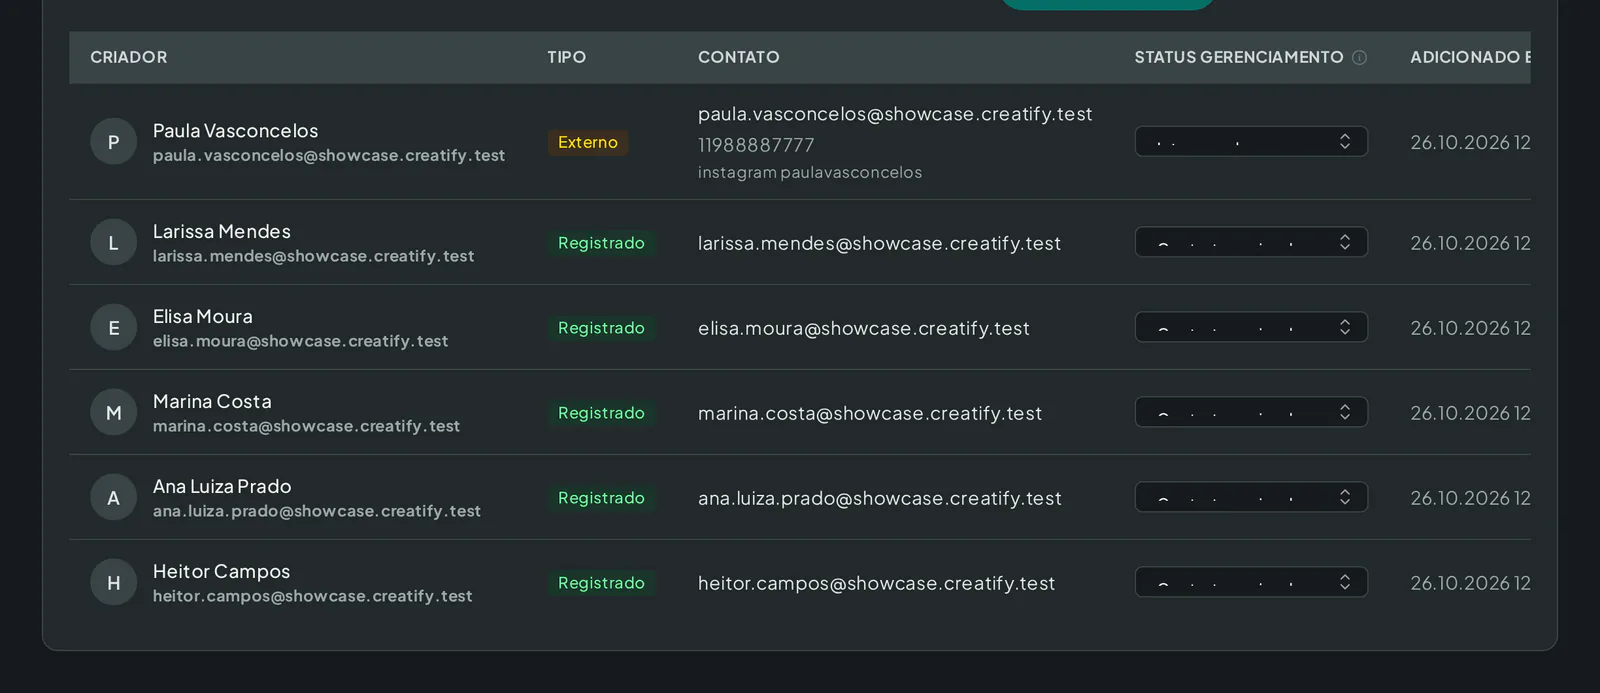
Task: Click the 26.10.2026 date in Elisa Moura row
Action: coord(1470,328)
